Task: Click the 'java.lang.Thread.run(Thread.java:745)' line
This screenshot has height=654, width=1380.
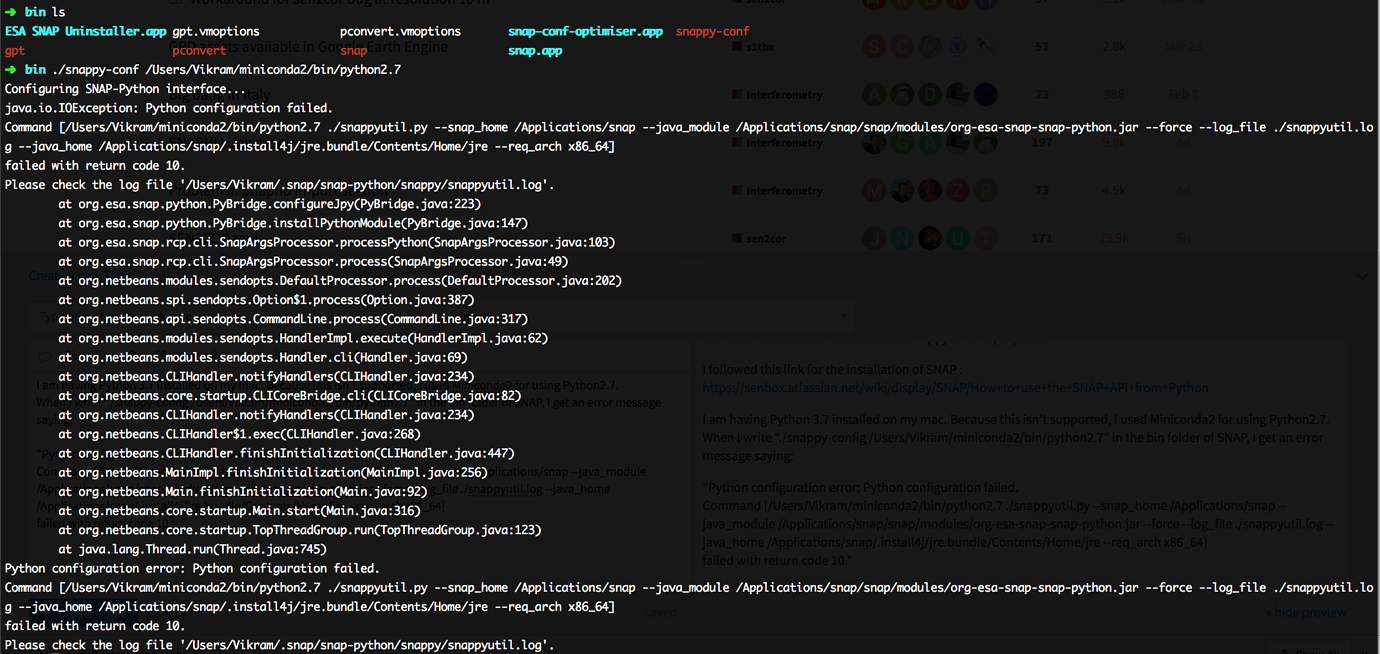Action: click(193, 549)
